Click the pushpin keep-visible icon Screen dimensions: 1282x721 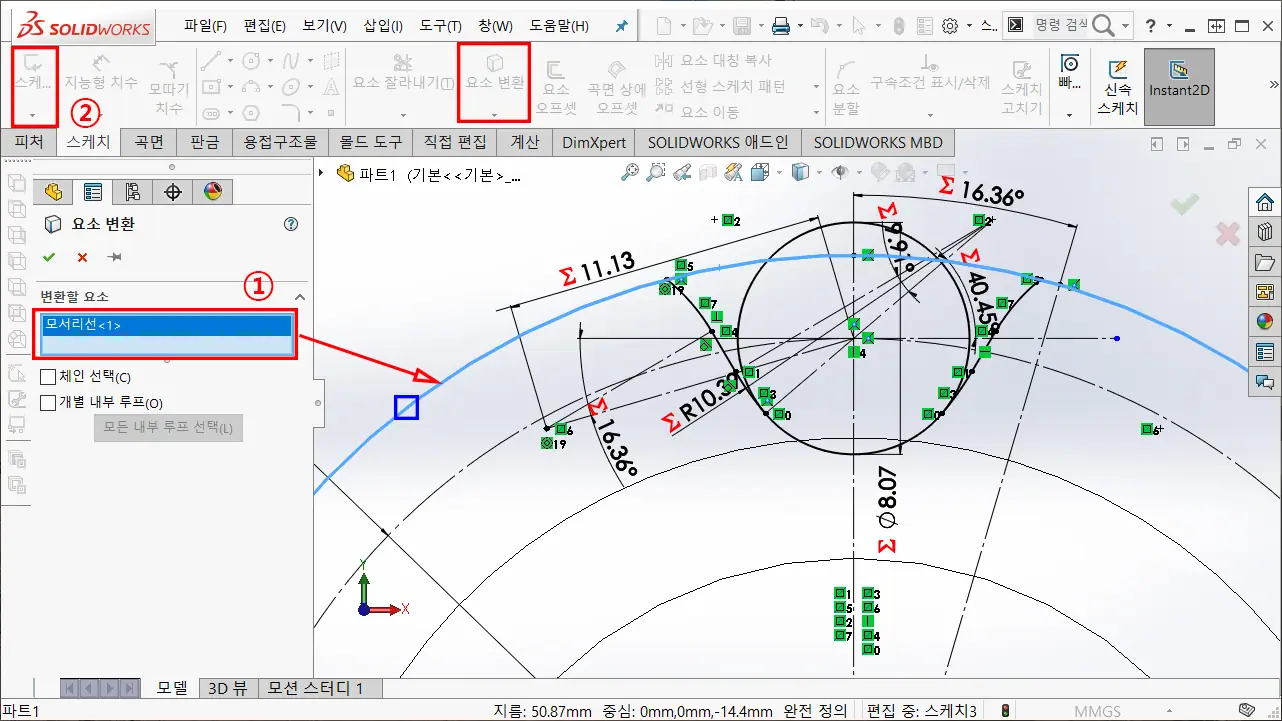115,257
